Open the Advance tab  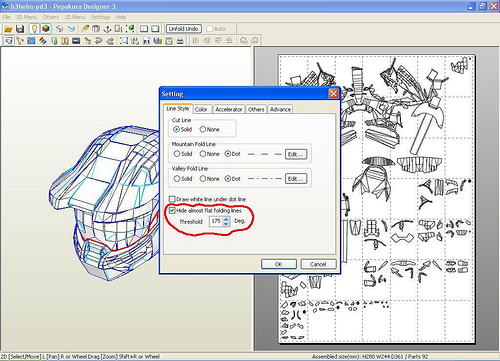(x=280, y=109)
